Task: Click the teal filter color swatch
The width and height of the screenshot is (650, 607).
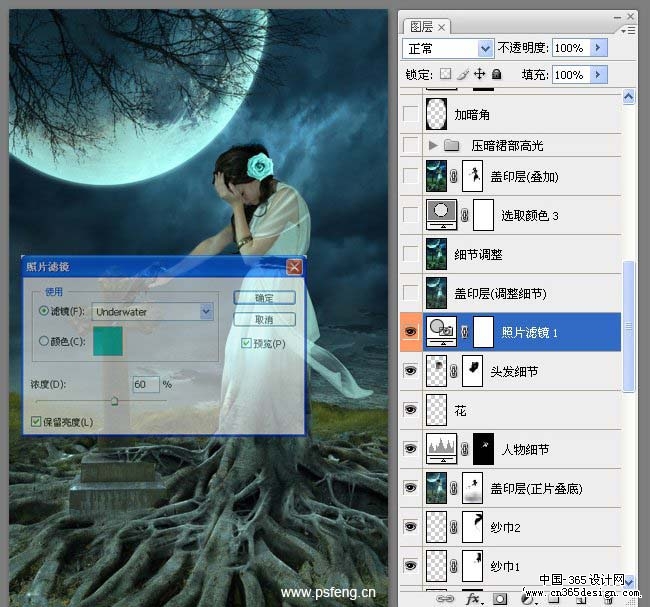Action: point(108,341)
